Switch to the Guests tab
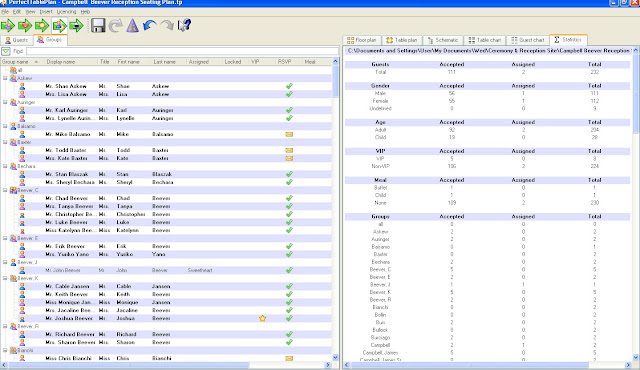The image size is (640, 370). point(17,40)
